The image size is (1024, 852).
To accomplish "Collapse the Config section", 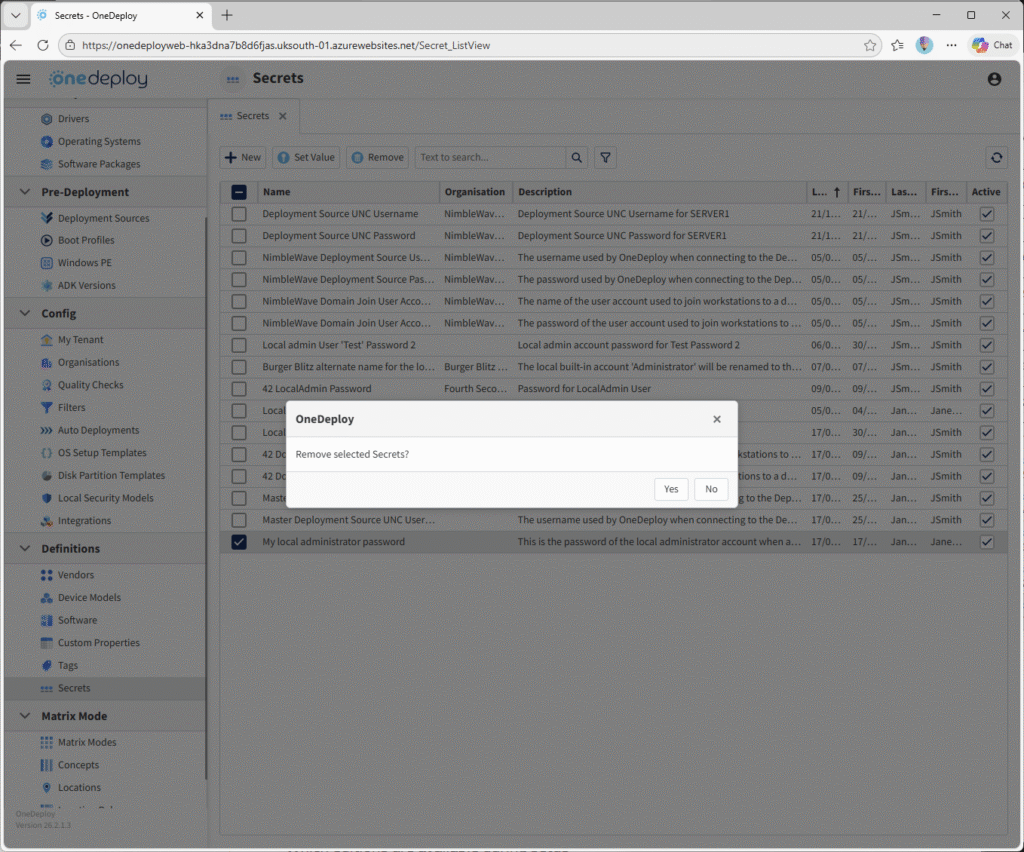I will point(25,313).
